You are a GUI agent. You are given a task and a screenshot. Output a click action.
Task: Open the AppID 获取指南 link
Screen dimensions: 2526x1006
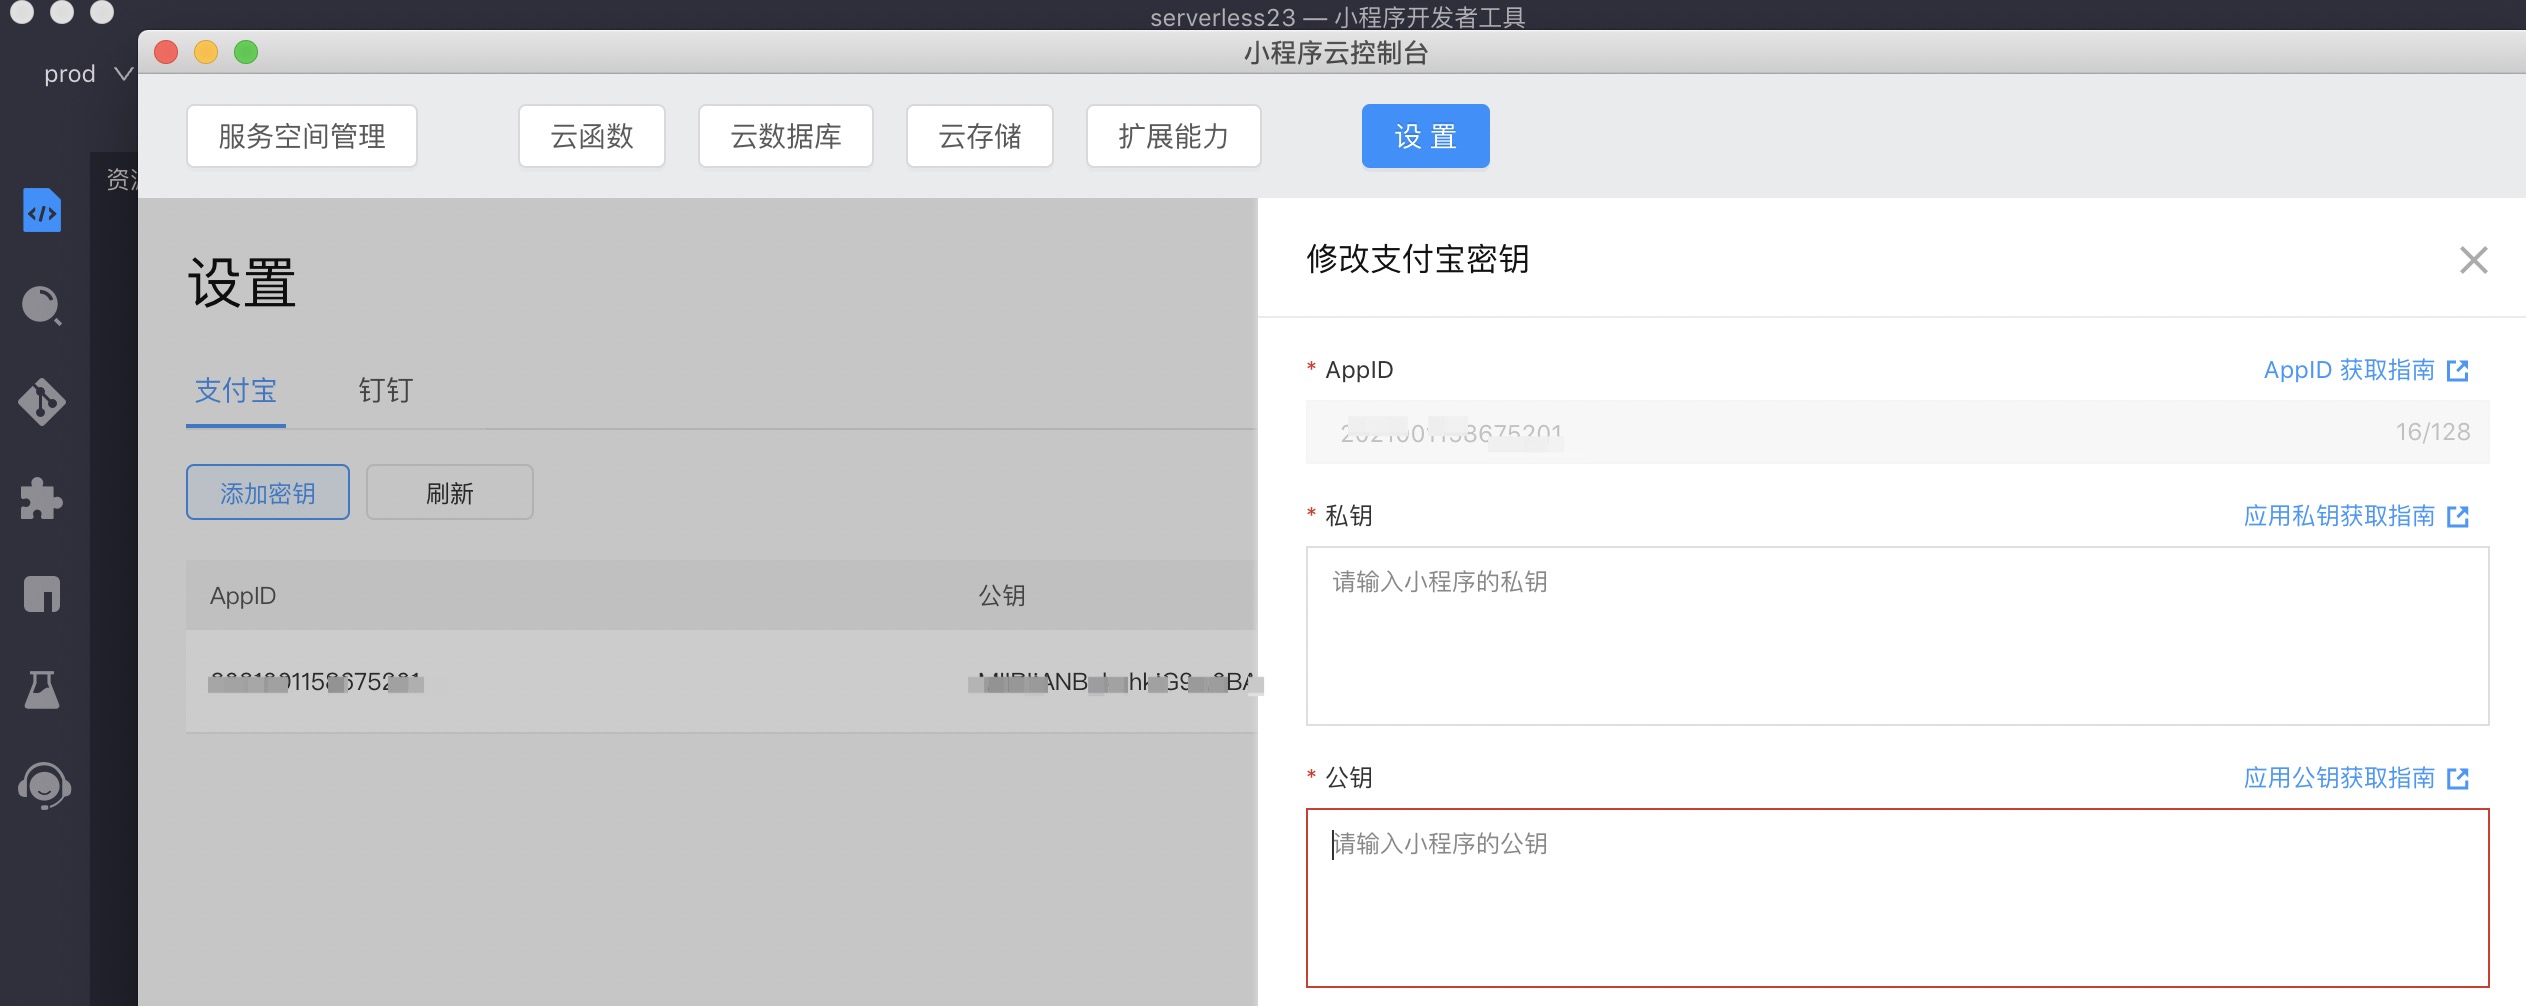tap(2349, 371)
